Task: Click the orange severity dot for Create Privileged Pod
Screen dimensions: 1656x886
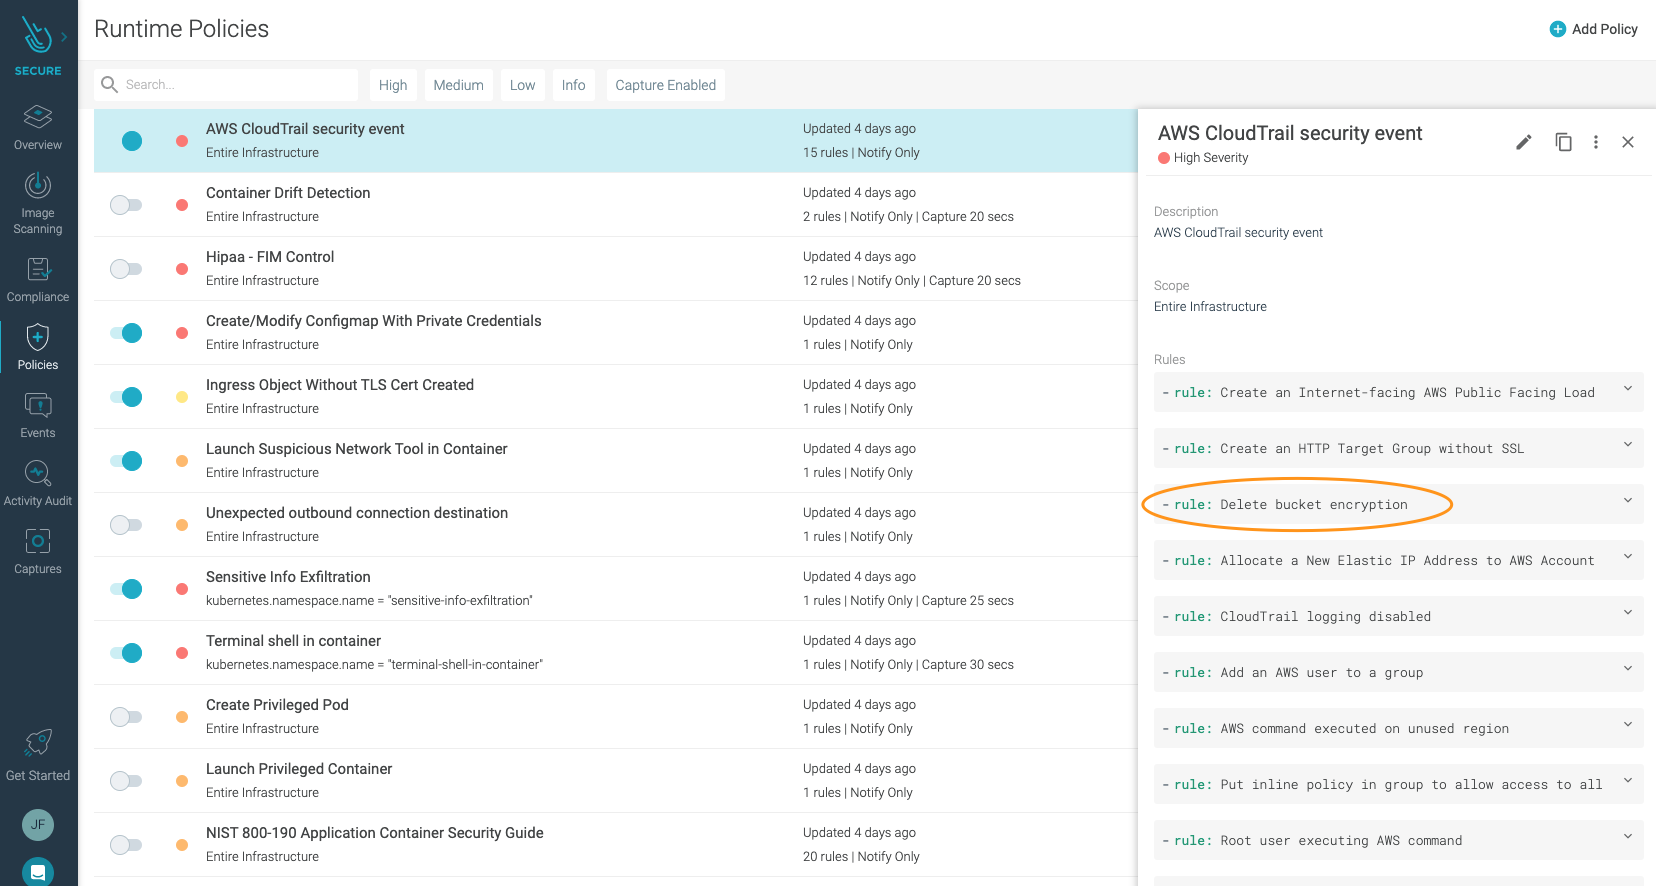Action: tap(182, 717)
